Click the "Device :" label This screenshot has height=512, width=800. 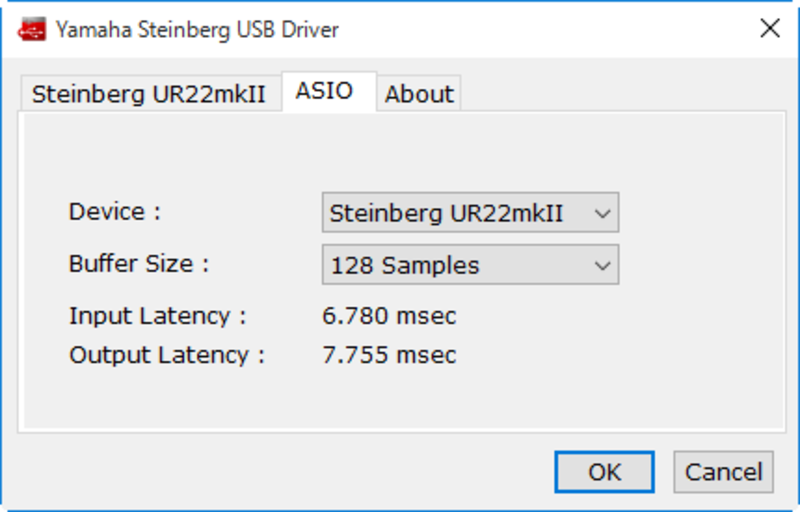(115, 211)
